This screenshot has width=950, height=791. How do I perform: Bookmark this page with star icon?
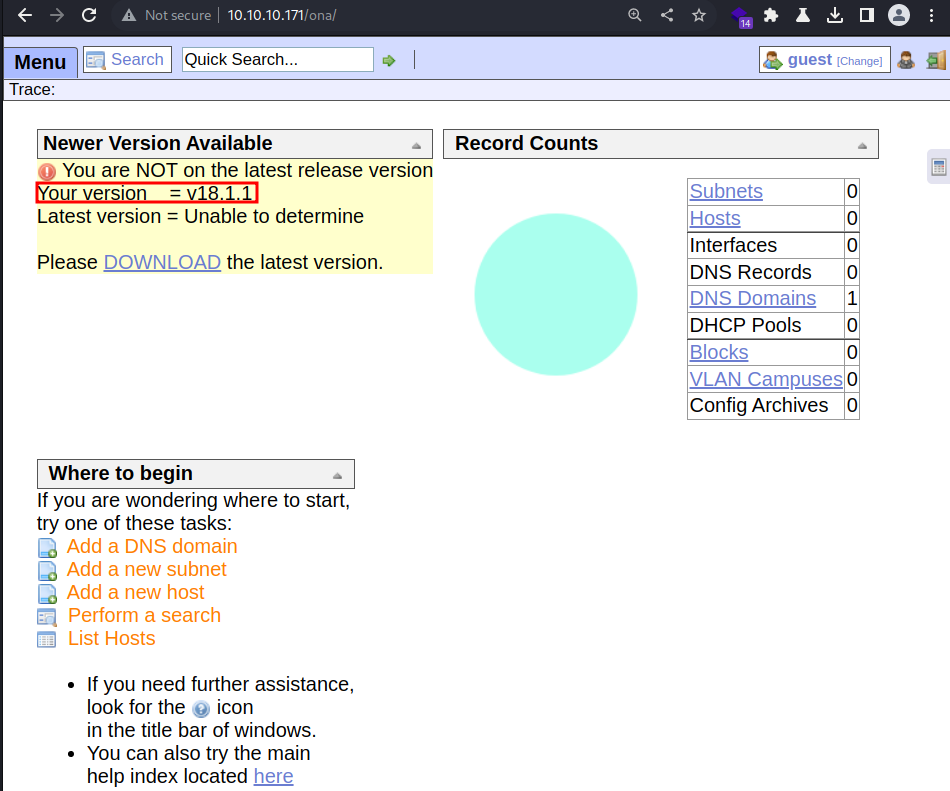[699, 15]
